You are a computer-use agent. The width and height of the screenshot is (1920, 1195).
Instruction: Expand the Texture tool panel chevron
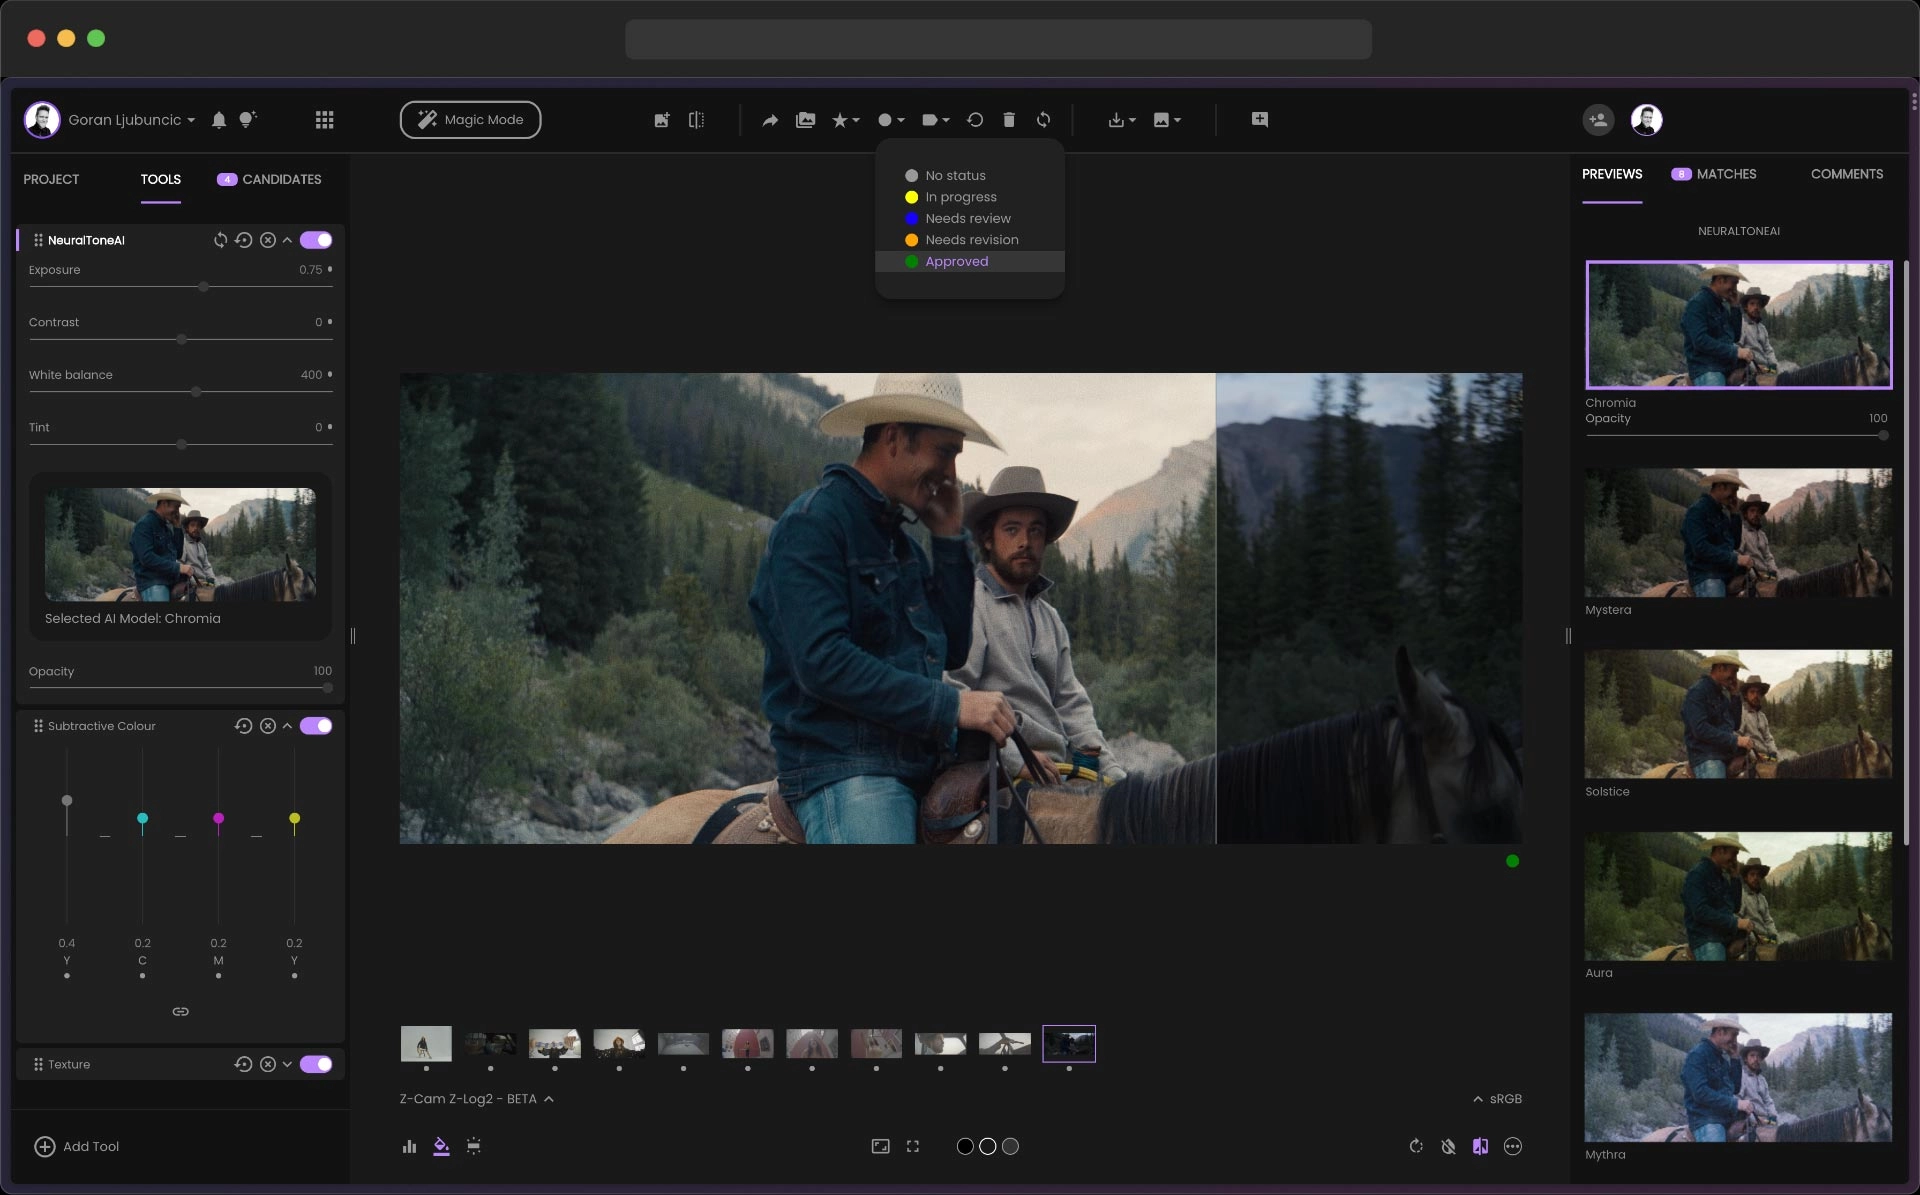(x=288, y=1064)
